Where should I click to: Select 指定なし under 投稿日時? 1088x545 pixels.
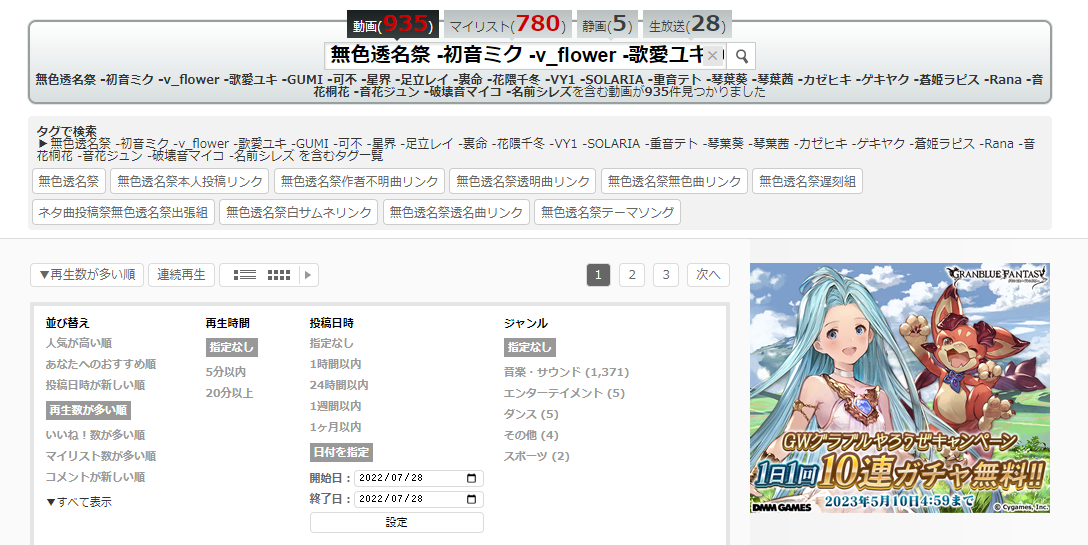[332, 344]
